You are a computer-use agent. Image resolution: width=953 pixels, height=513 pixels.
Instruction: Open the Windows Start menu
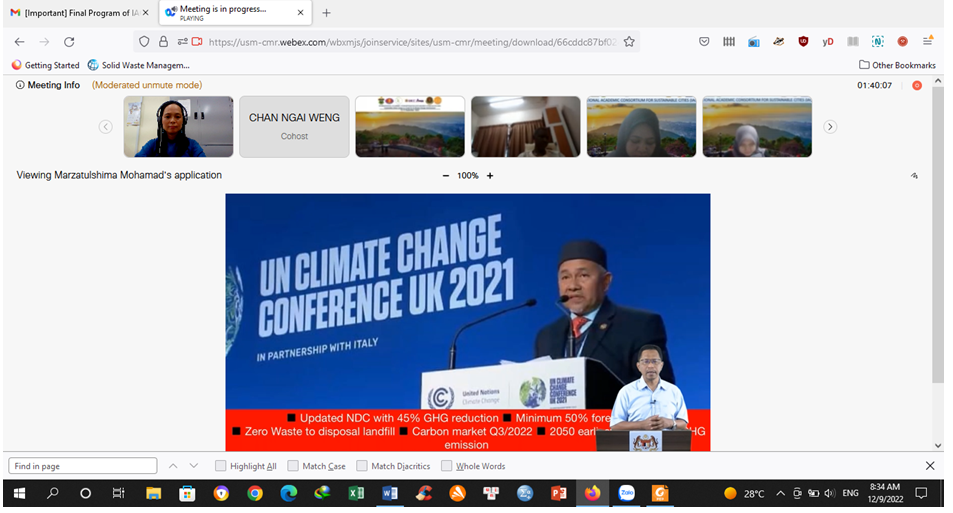19,494
